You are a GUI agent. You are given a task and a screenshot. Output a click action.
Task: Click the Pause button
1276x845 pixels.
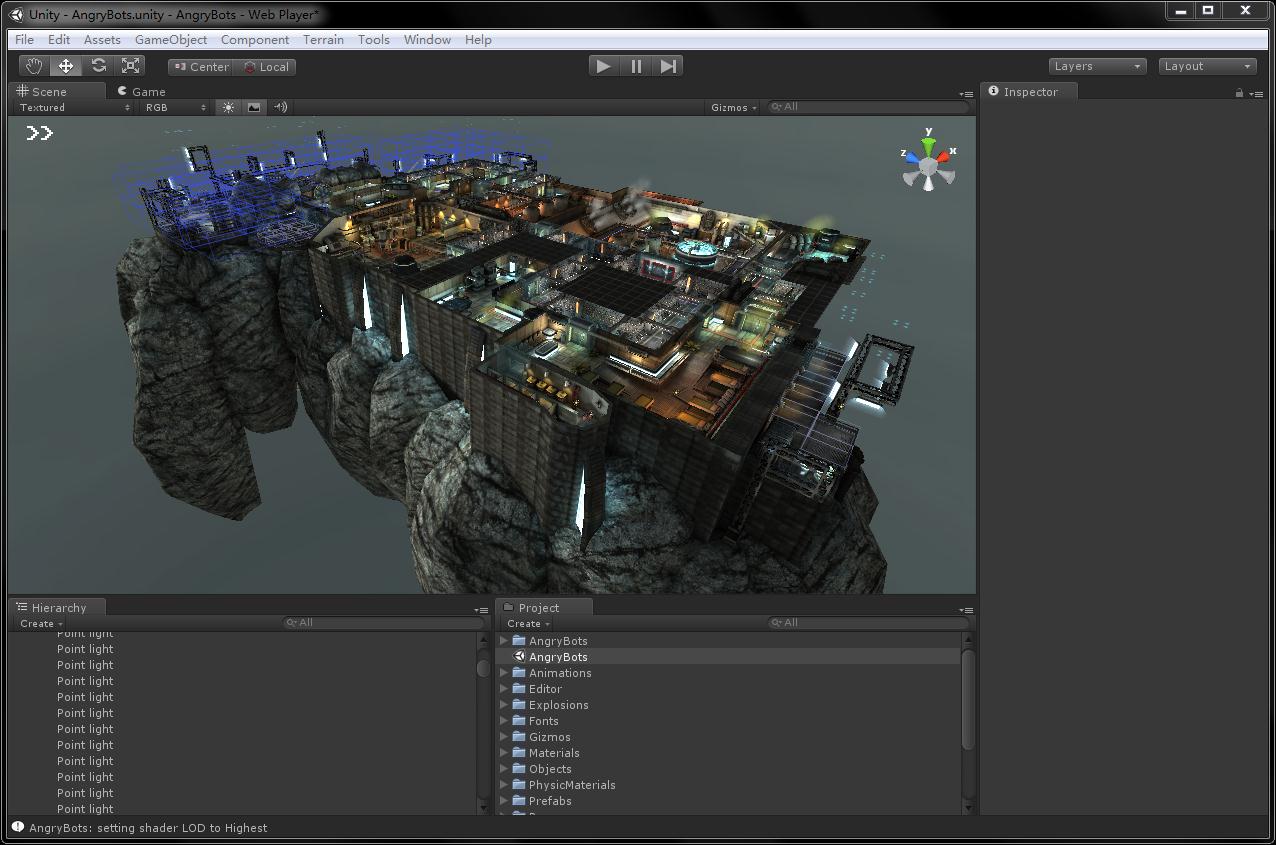pyautogui.click(x=636, y=66)
